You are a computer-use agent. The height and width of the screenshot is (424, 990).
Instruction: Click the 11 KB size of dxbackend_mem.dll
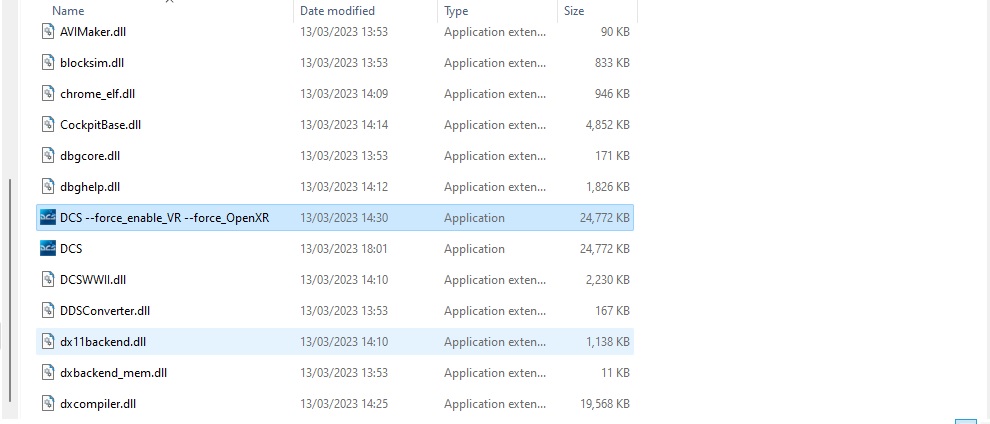[615, 372]
